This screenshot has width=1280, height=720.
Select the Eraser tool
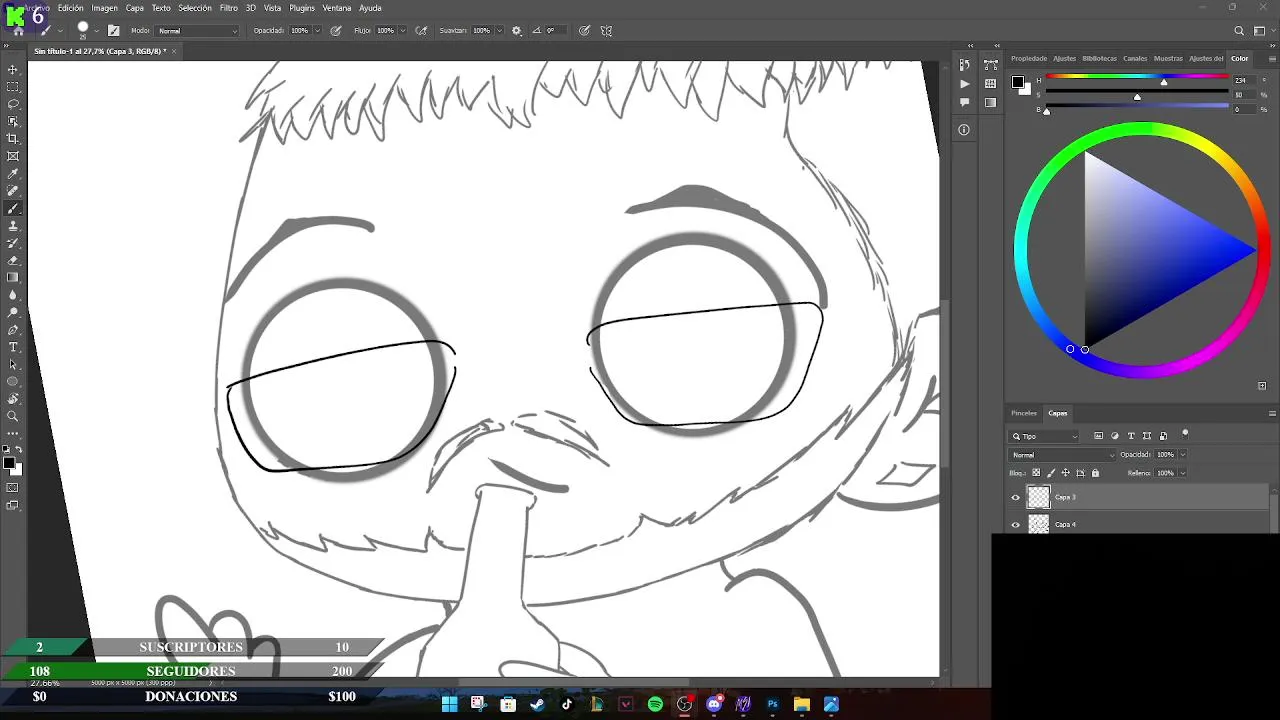[x=13, y=260]
